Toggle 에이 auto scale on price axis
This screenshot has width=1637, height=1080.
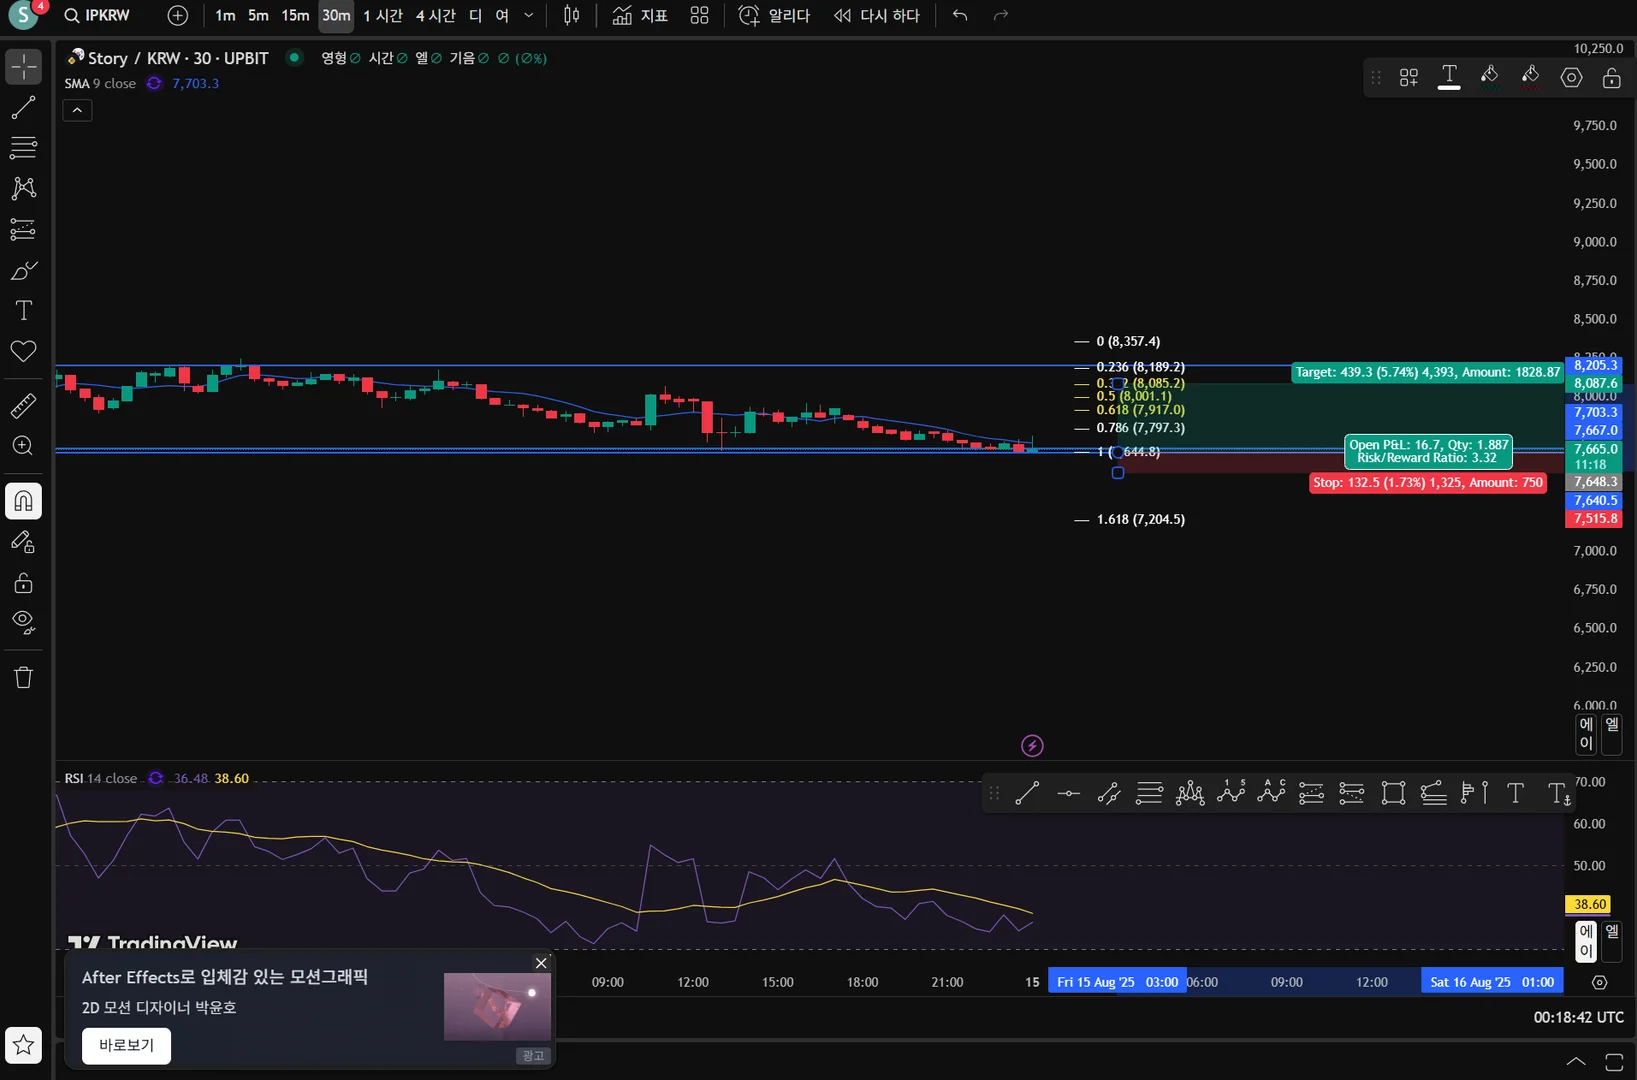(1586, 734)
